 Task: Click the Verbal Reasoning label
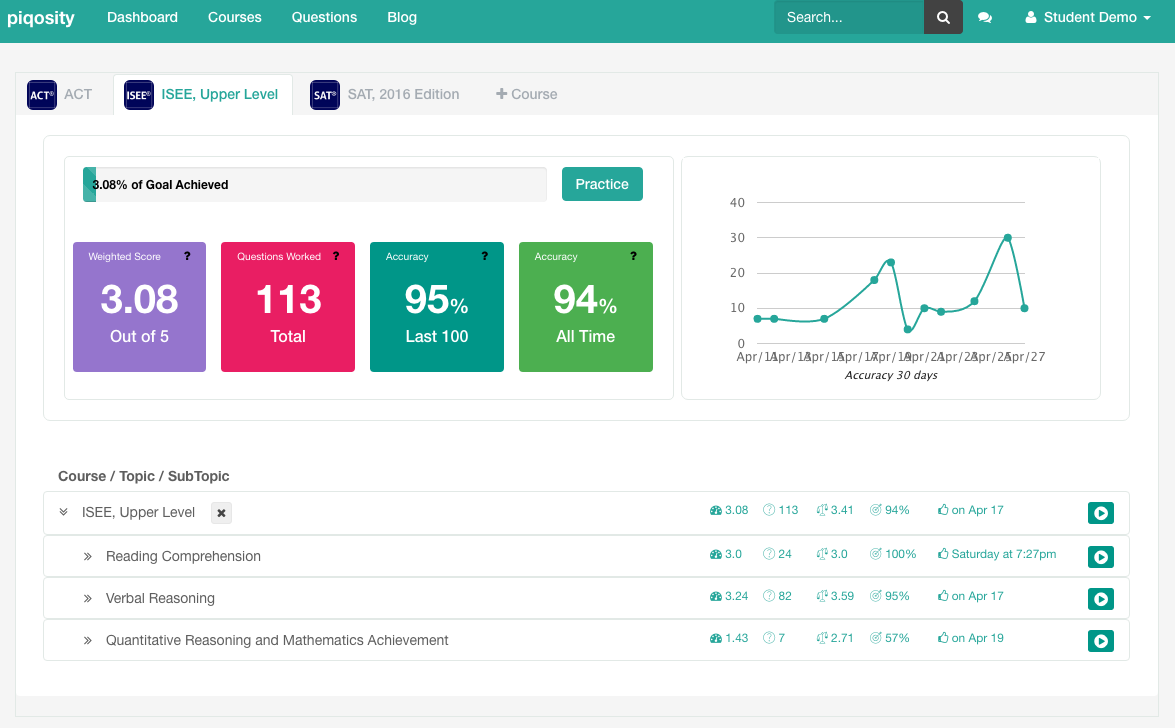click(x=160, y=598)
